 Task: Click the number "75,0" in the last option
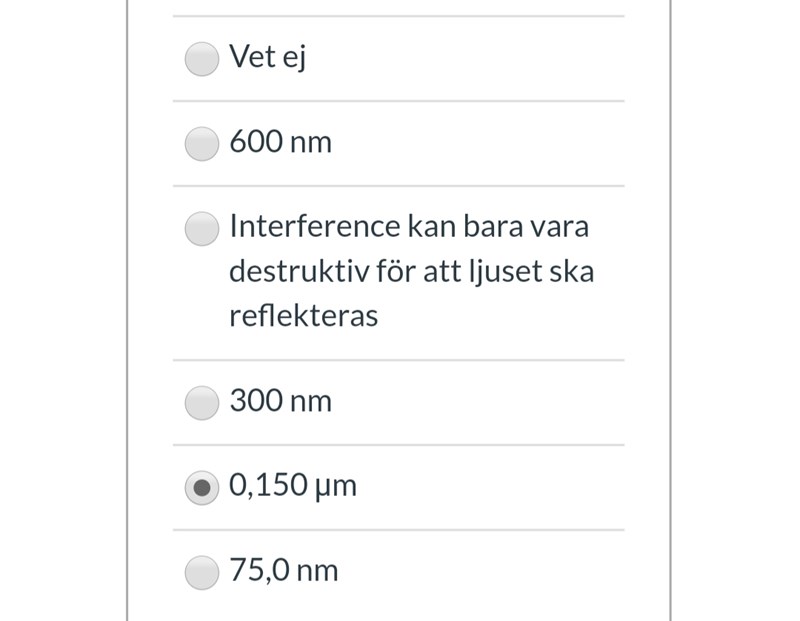pyautogui.click(x=259, y=571)
